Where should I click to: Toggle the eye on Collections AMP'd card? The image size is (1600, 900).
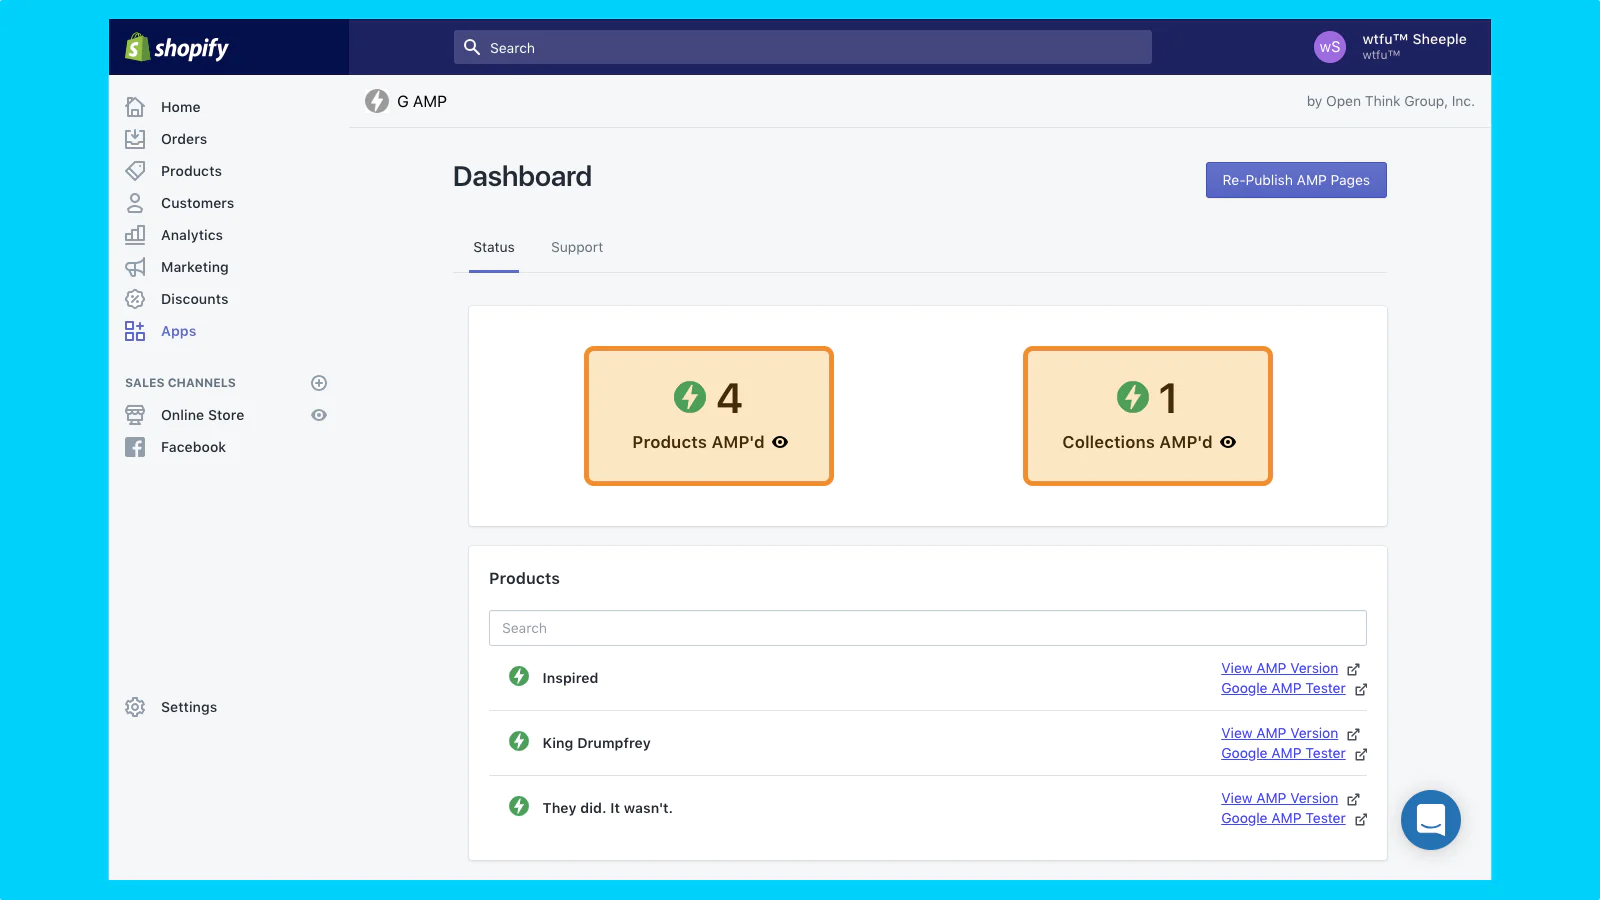(x=1228, y=442)
